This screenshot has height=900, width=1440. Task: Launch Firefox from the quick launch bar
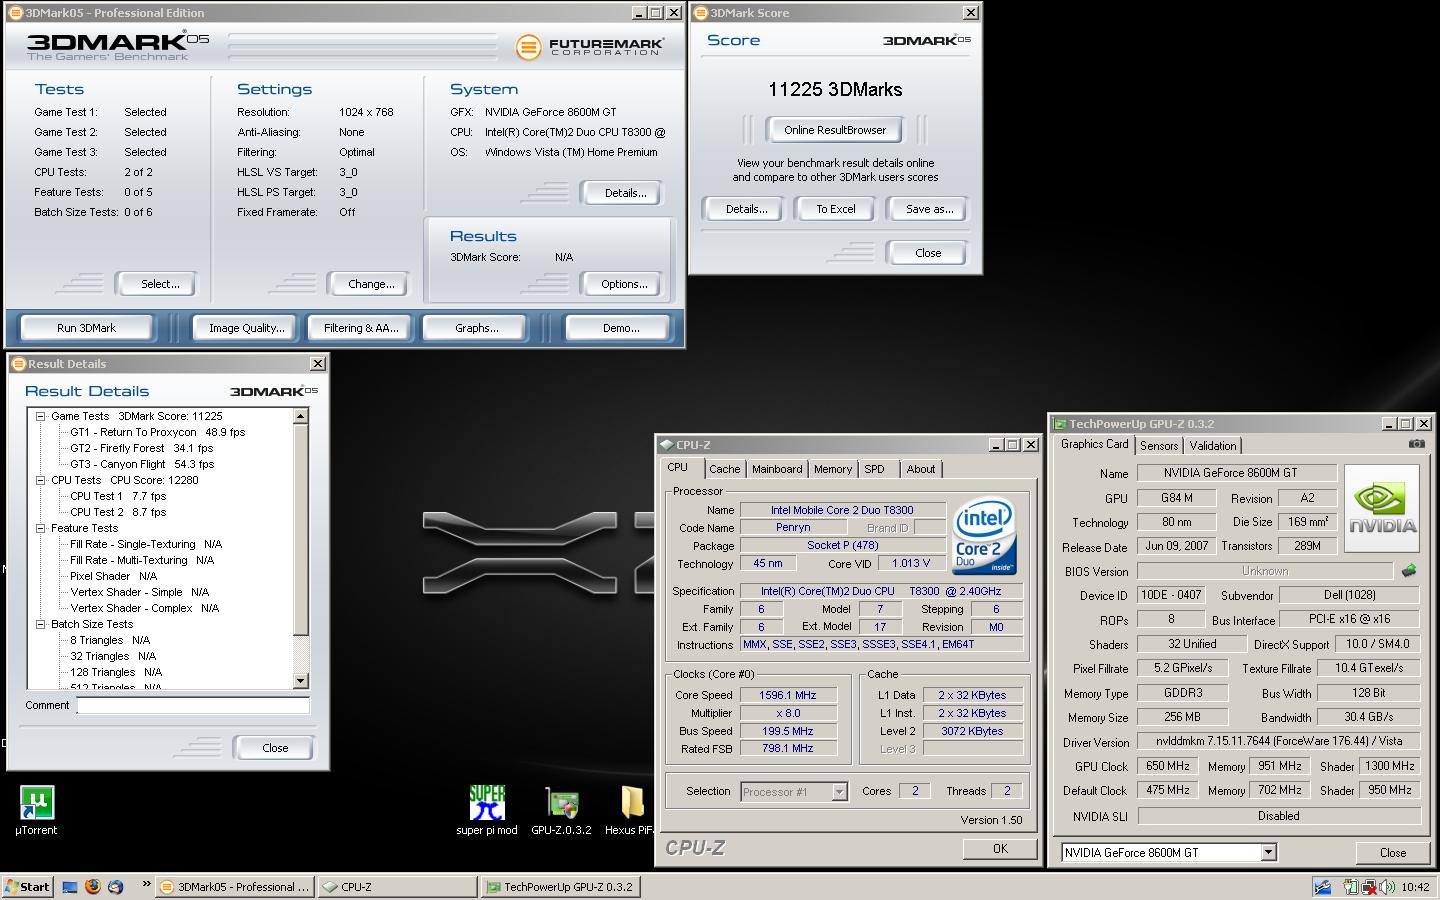[93, 886]
